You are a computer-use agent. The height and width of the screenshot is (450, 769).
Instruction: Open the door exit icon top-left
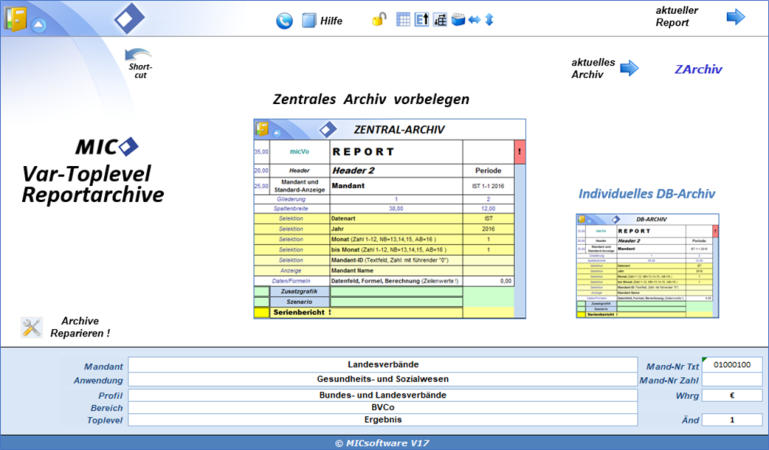pyautogui.click(x=16, y=17)
